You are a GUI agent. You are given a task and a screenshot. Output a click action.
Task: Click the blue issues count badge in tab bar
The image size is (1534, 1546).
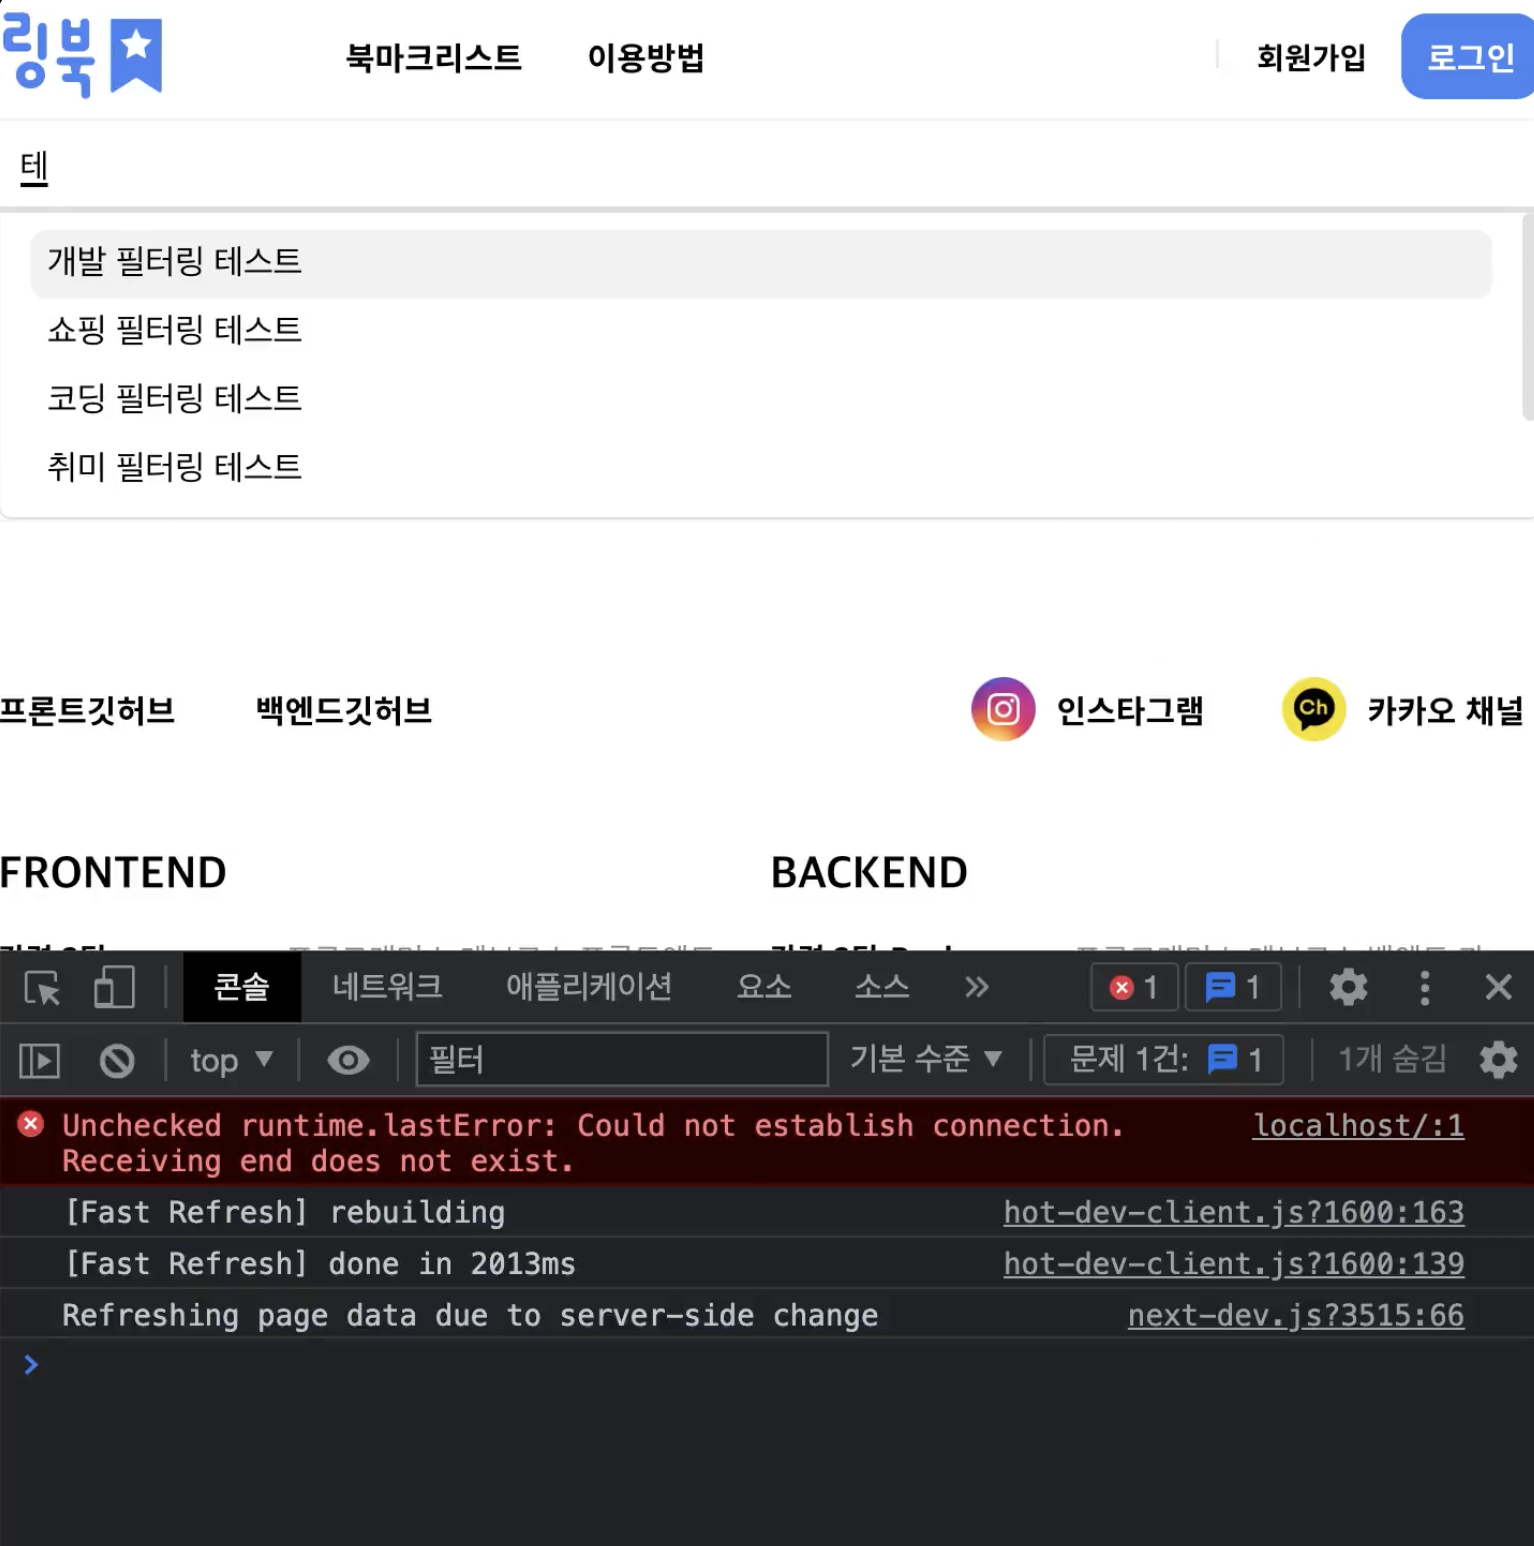coord(1234,988)
